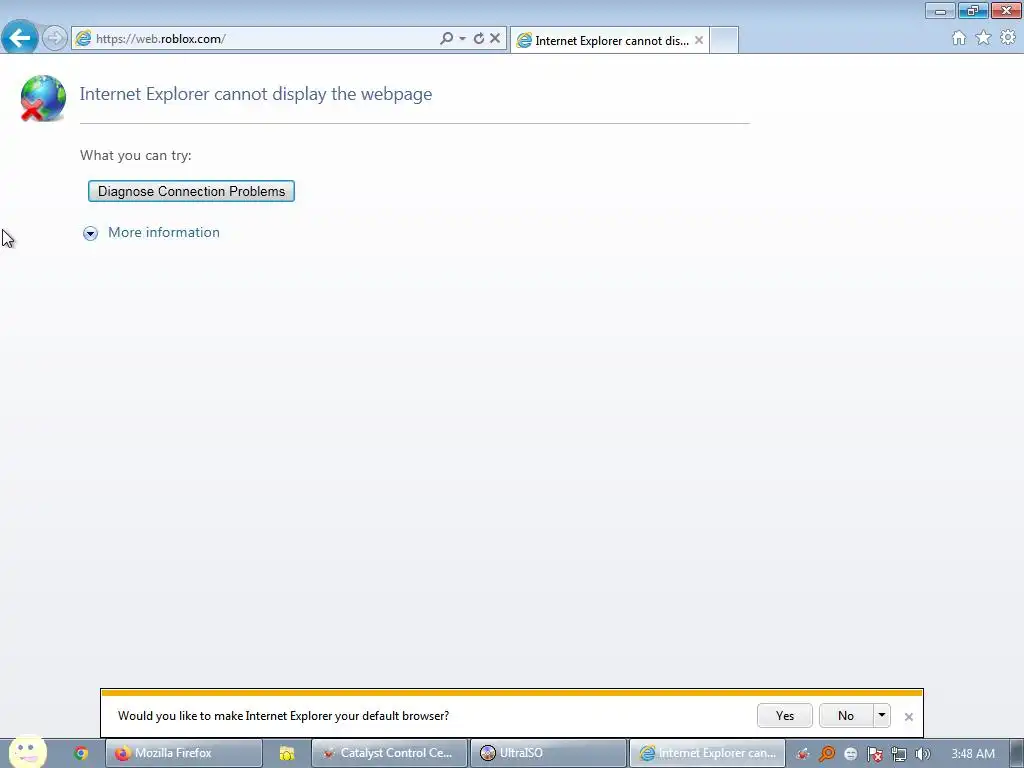
Task: Open Action Center flag tray icon
Action: tap(874, 754)
